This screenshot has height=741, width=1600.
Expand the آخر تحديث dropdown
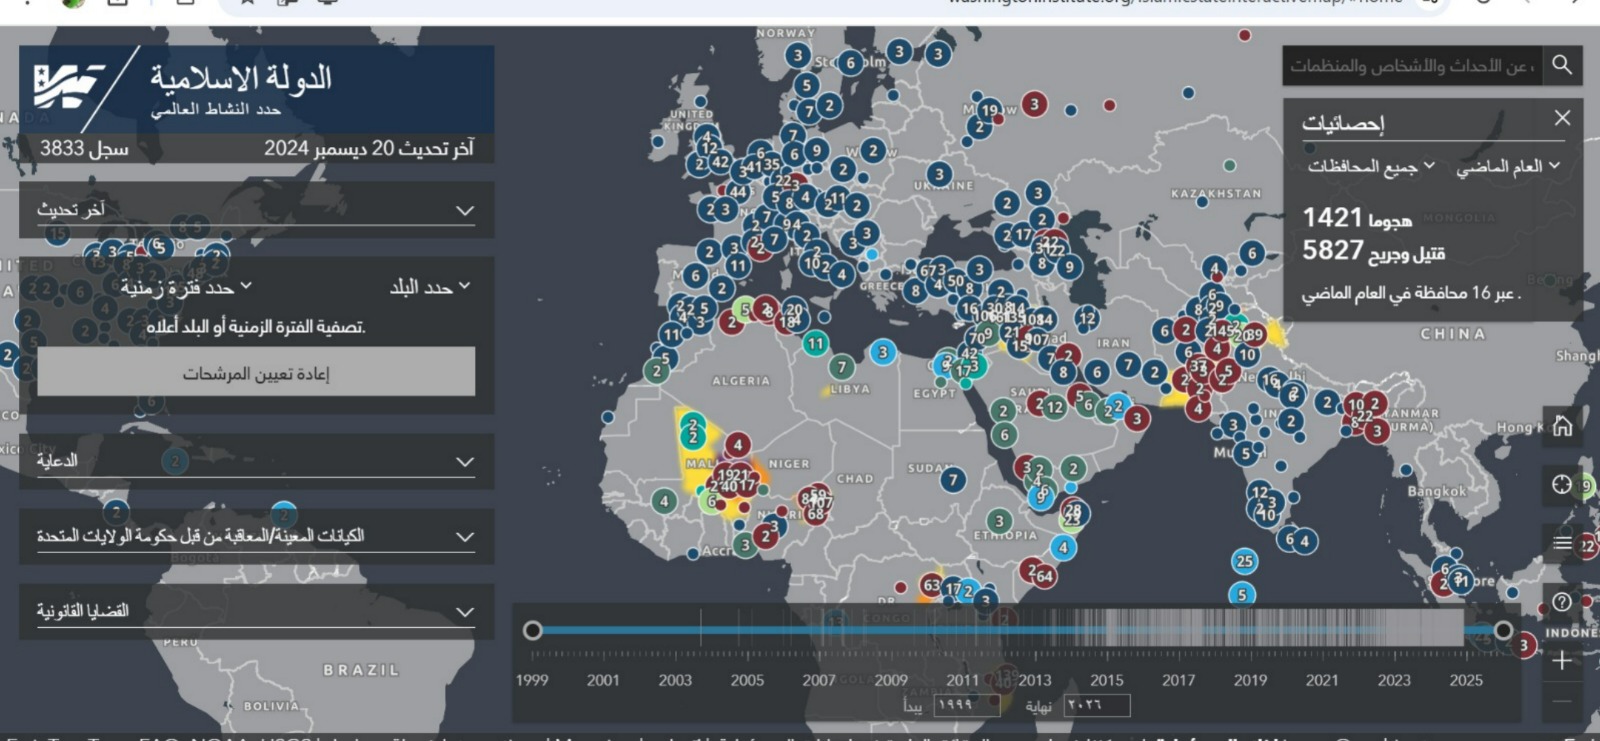[256, 210]
